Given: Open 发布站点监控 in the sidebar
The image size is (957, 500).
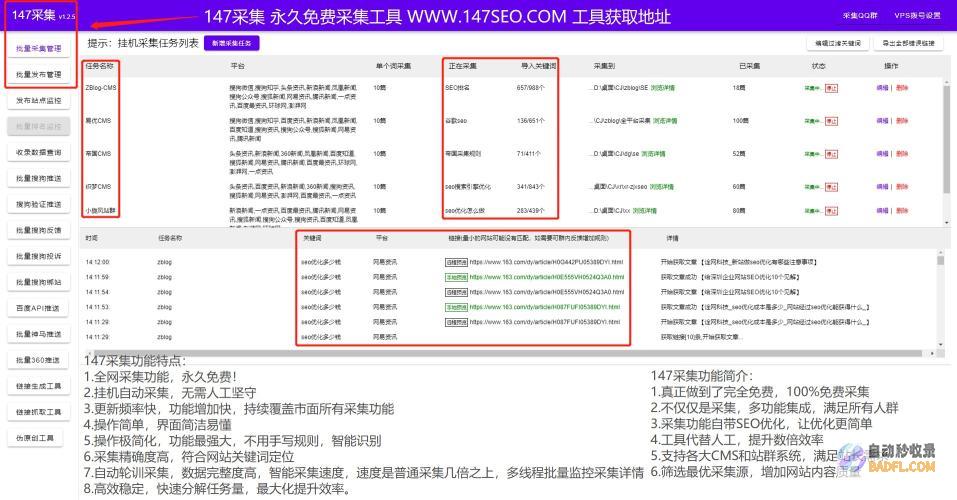Looking at the screenshot, I should (x=38, y=100).
